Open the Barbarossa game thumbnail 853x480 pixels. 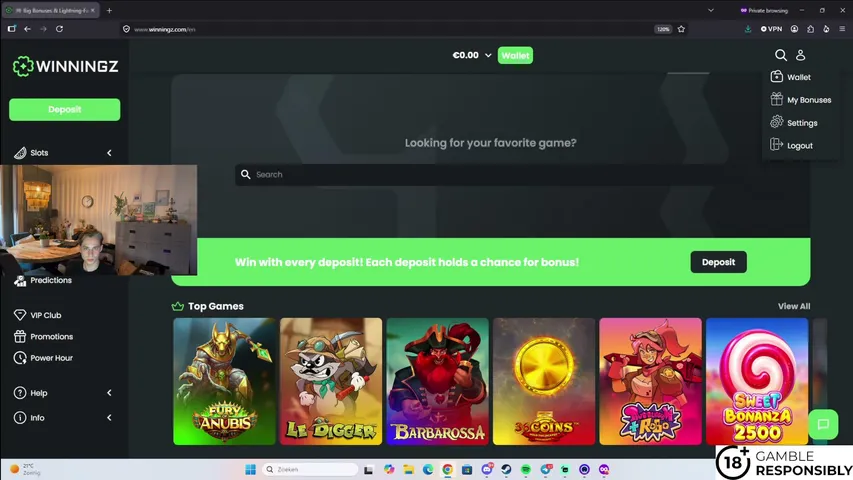[437, 381]
